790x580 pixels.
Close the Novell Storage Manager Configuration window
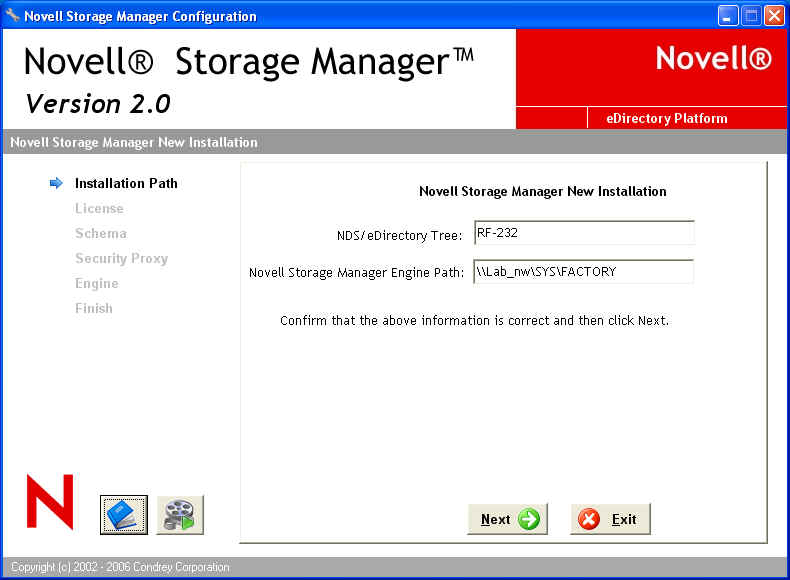pyautogui.click(x=774, y=16)
